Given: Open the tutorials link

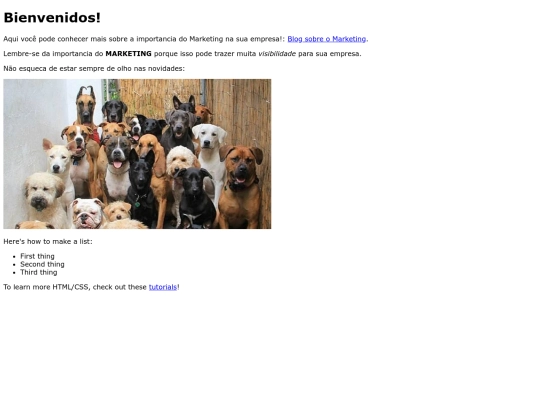Looking at the screenshot, I should [x=163, y=287].
